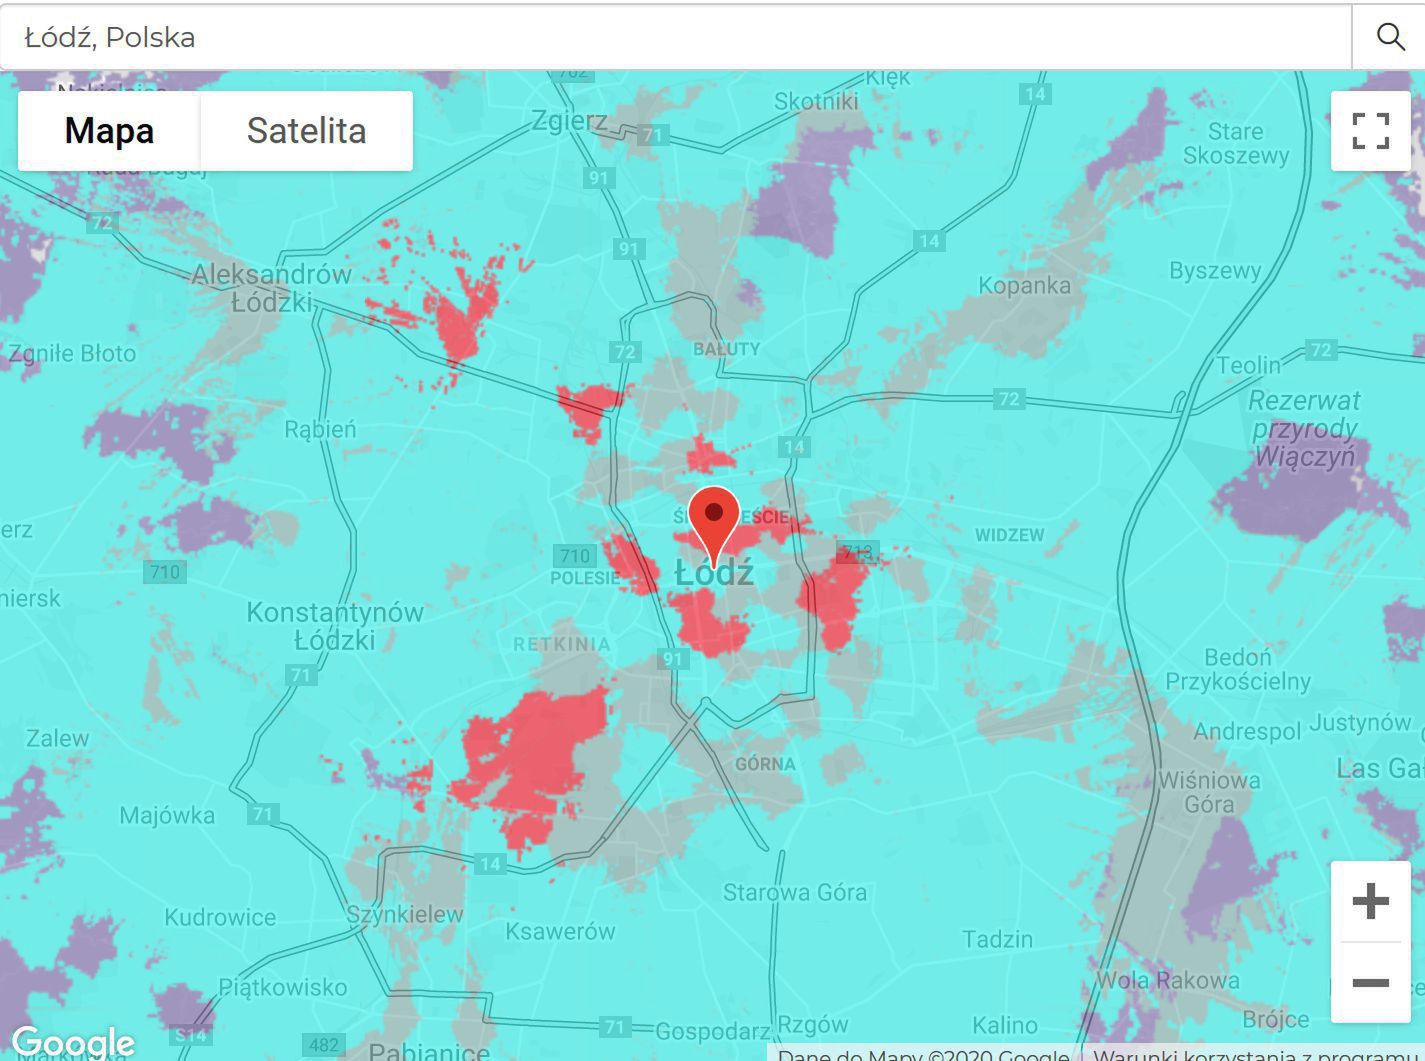Switch to the Mapa view
This screenshot has width=1425, height=1061.
[x=109, y=131]
